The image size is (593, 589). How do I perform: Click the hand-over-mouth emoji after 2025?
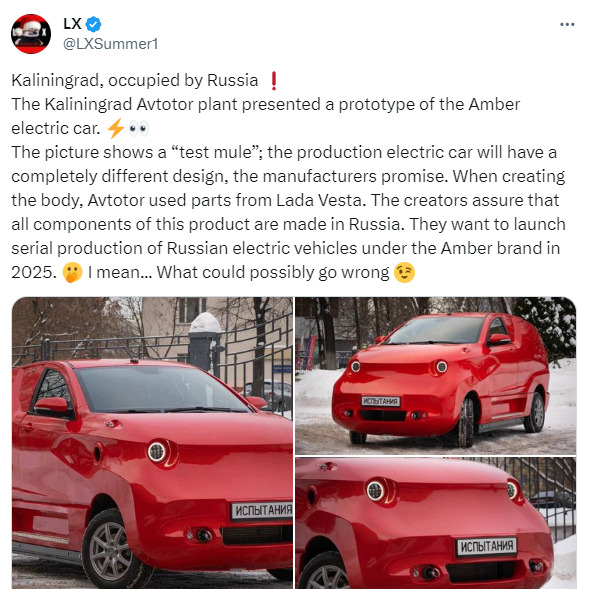point(72,273)
